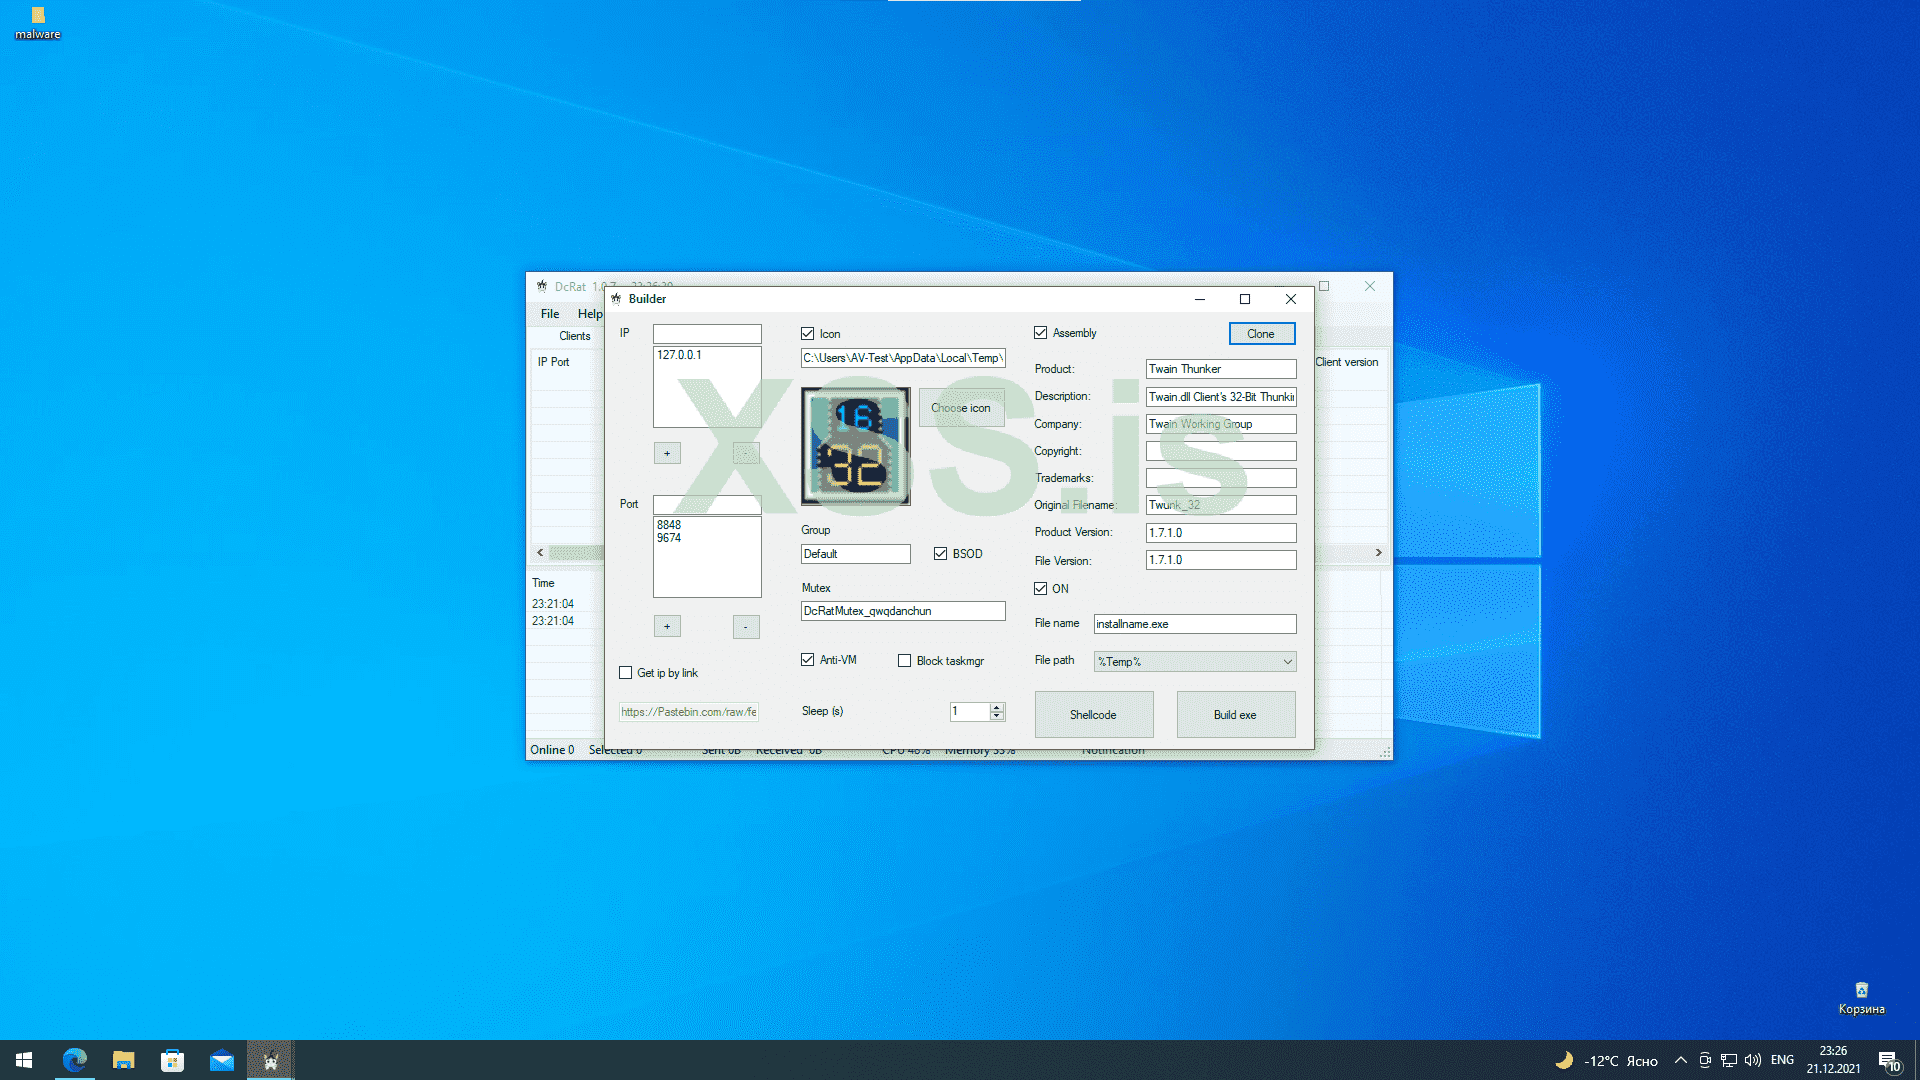This screenshot has width=1920, height=1080.
Task: Click the Mutex text field
Action: click(902, 611)
